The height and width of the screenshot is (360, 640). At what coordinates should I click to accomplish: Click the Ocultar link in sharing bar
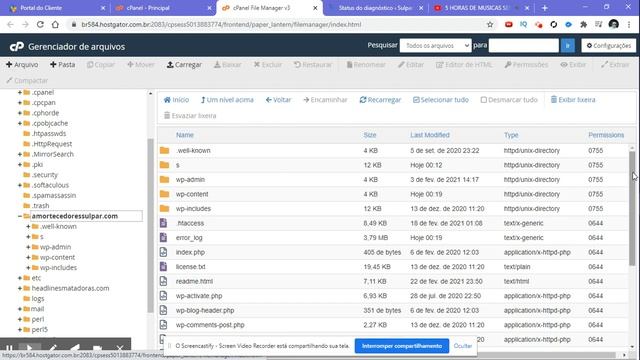tap(463, 346)
